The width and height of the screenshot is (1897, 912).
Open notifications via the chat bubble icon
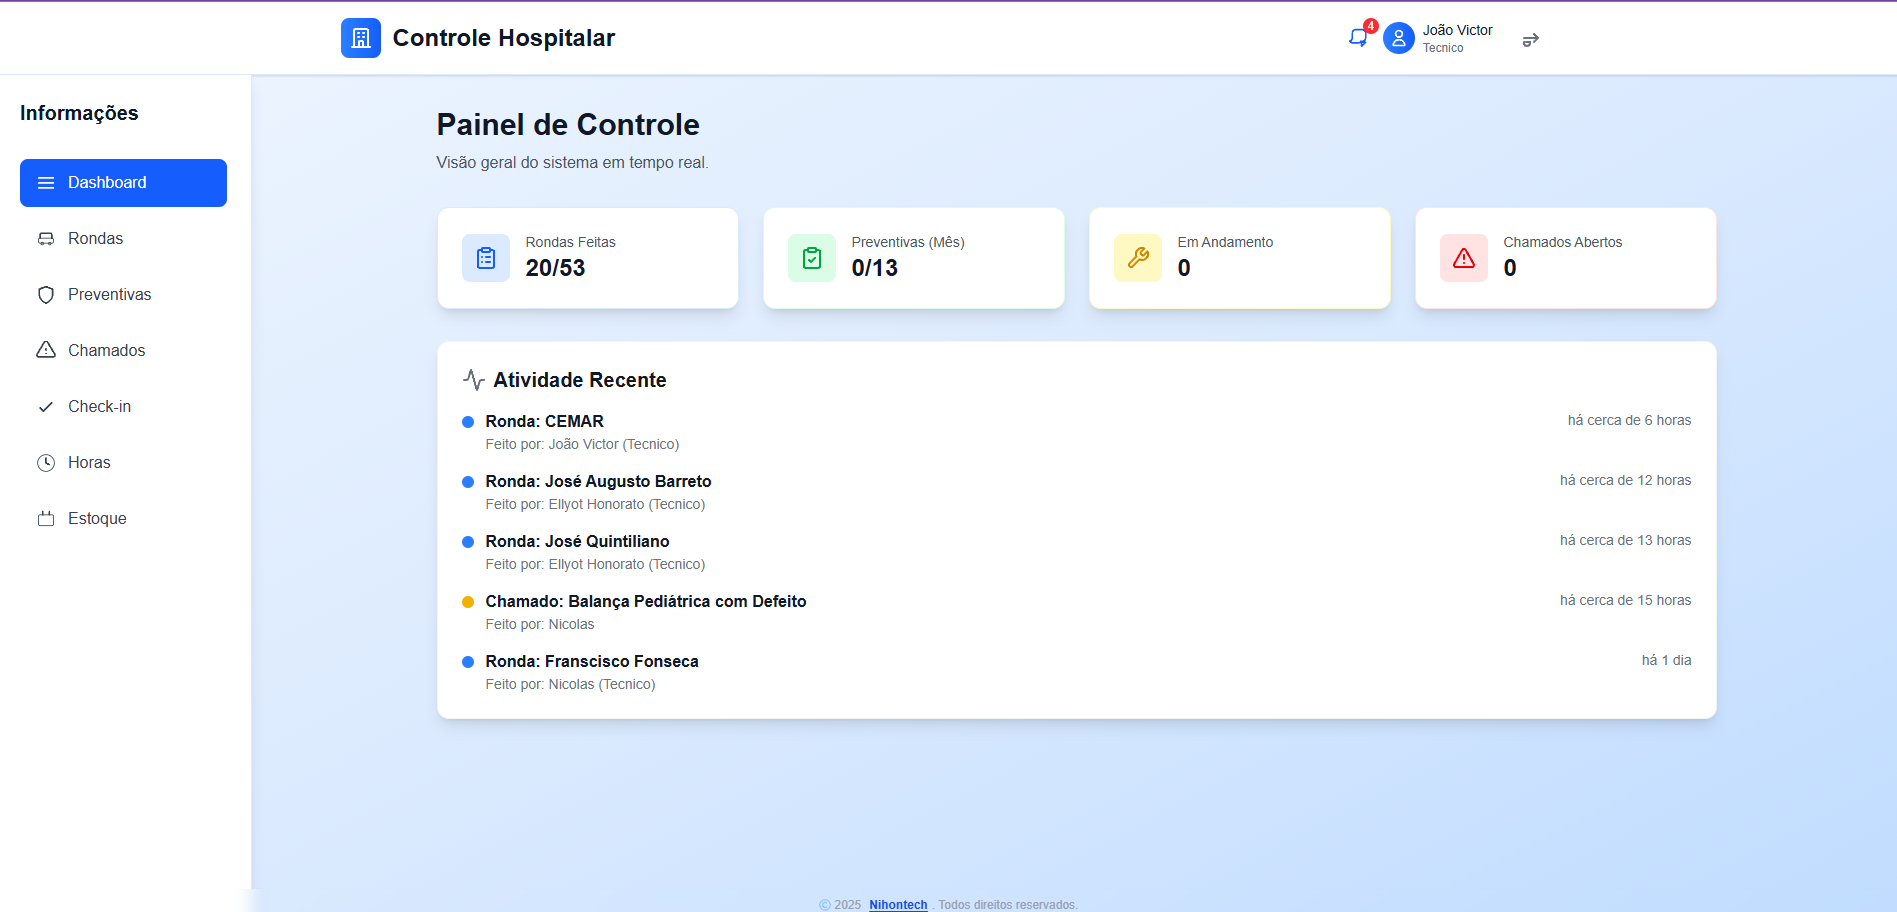[1358, 37]
